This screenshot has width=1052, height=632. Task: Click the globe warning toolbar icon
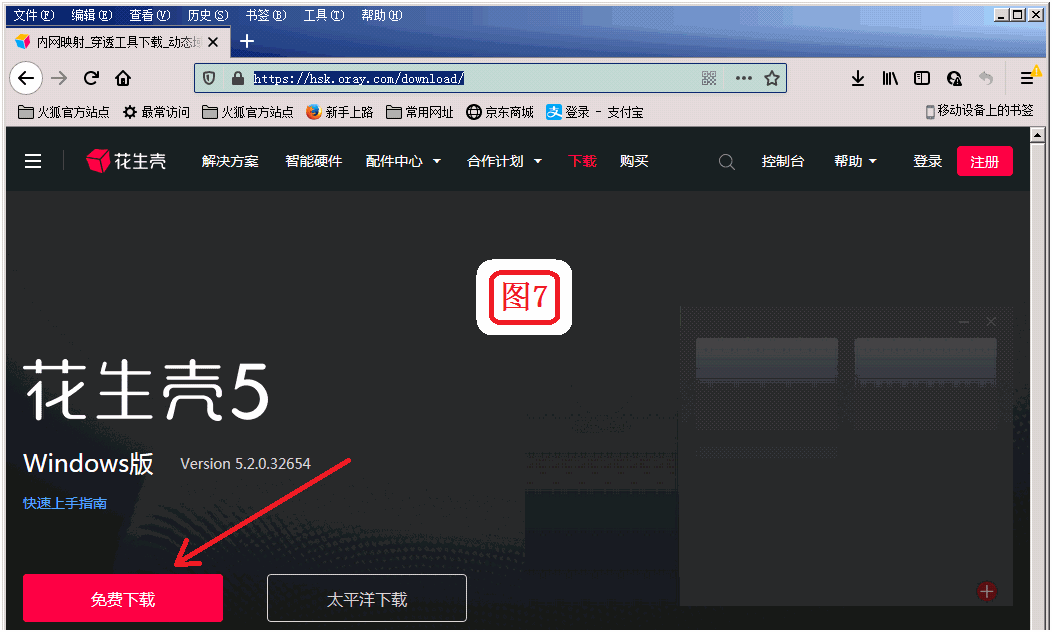pos(954,78)
